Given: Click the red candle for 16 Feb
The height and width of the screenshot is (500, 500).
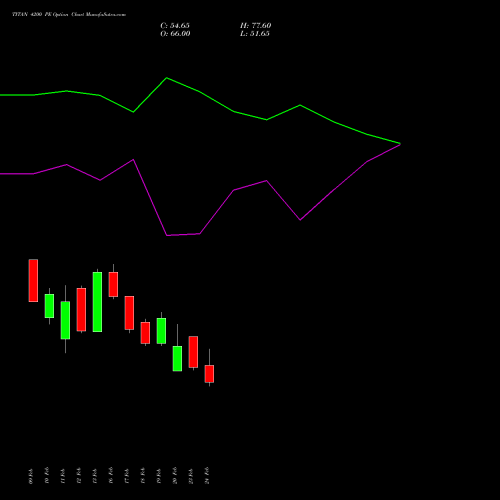Looking at the screenshot, I should pyautogui.click(x=113, y=284).
